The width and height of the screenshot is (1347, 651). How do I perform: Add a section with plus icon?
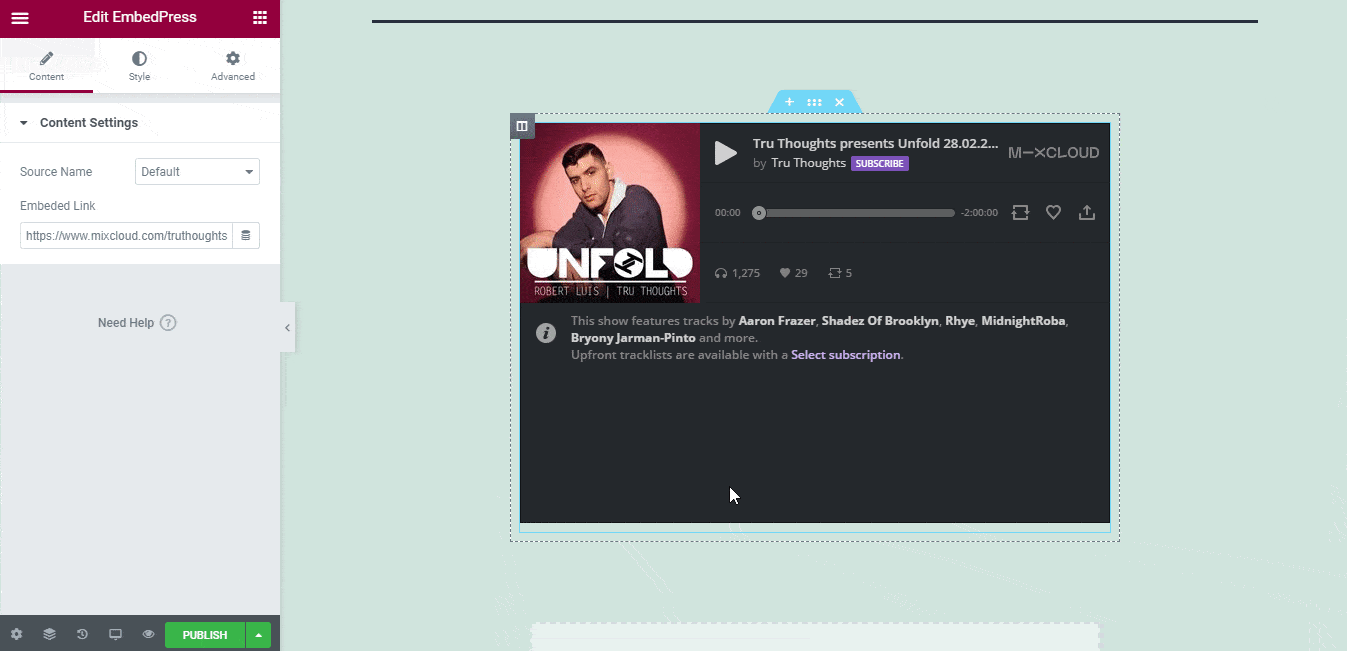(x=789, y=102)
